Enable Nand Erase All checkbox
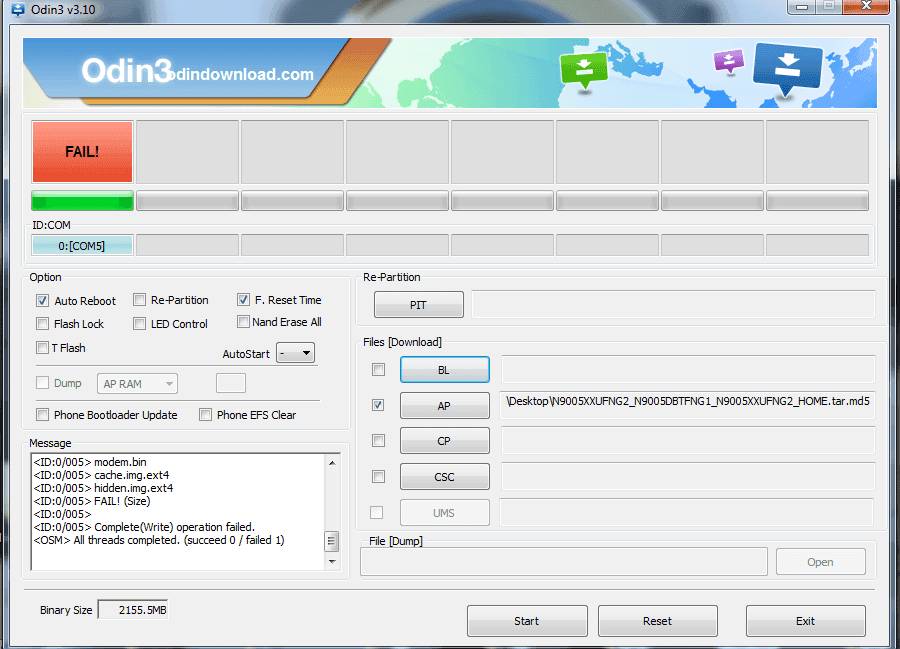The image size is (900, 649). [243, 322]
